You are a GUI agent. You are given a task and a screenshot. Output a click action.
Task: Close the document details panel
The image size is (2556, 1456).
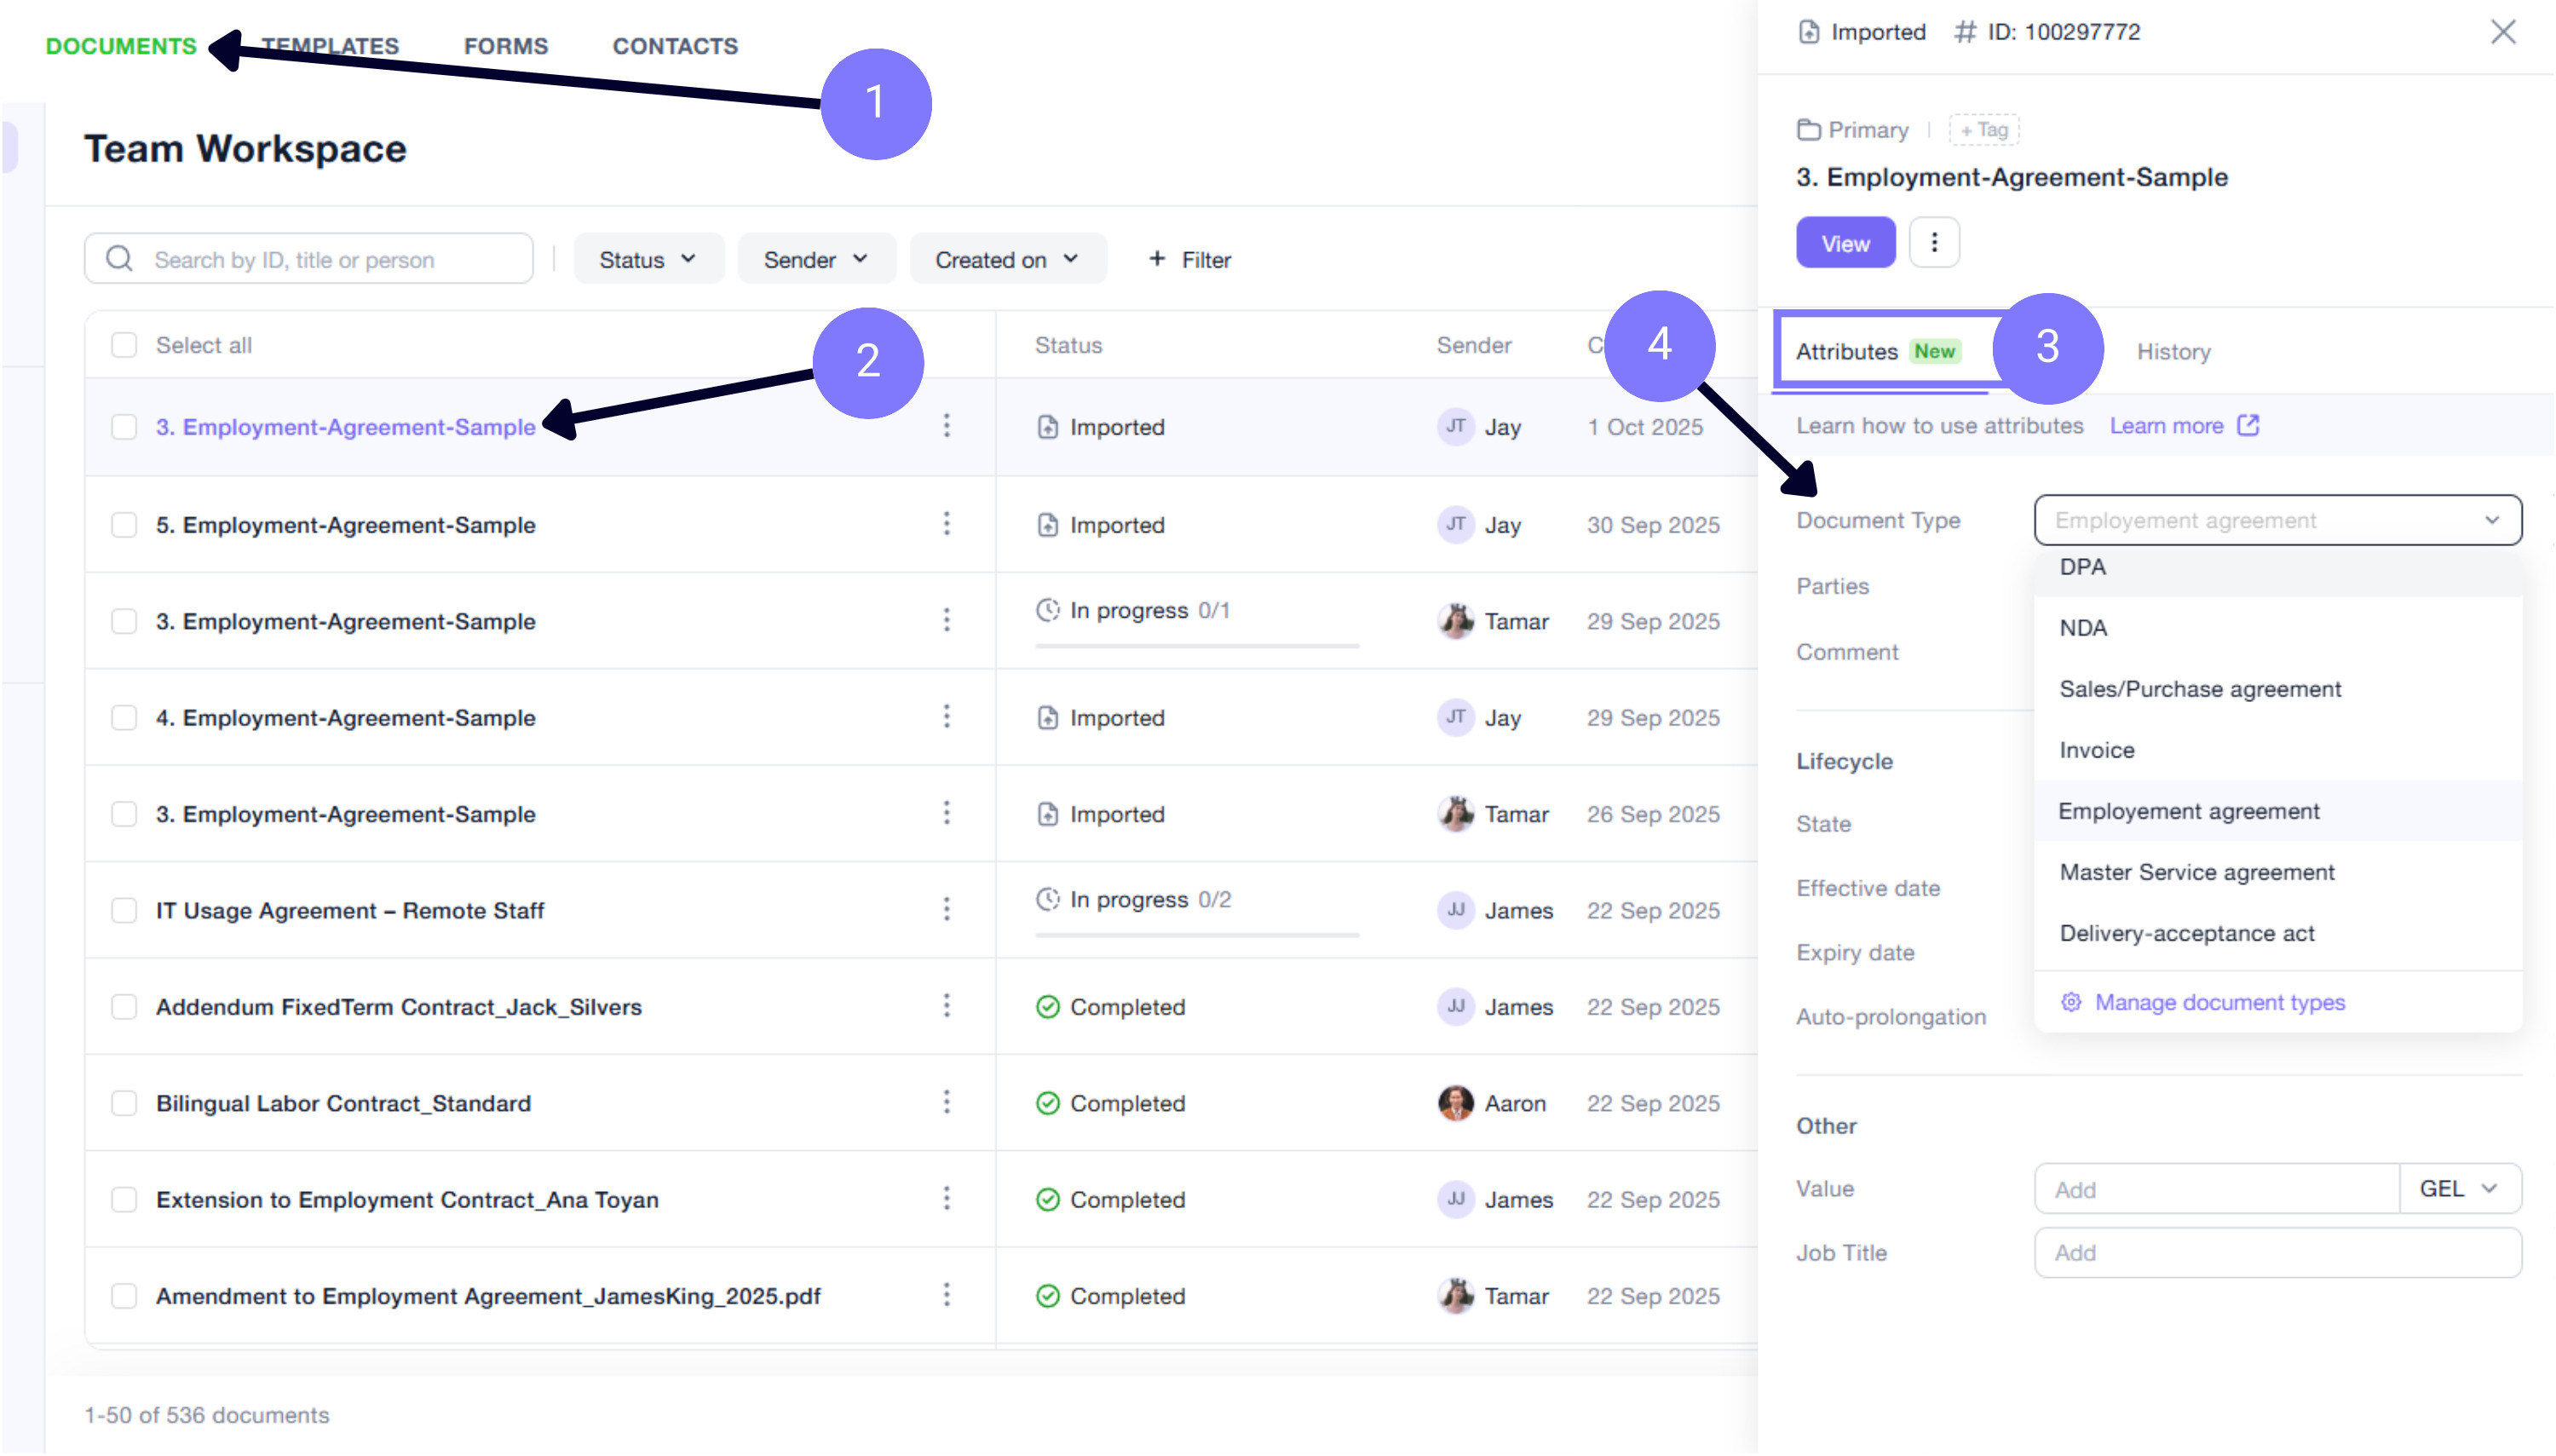2503,32
